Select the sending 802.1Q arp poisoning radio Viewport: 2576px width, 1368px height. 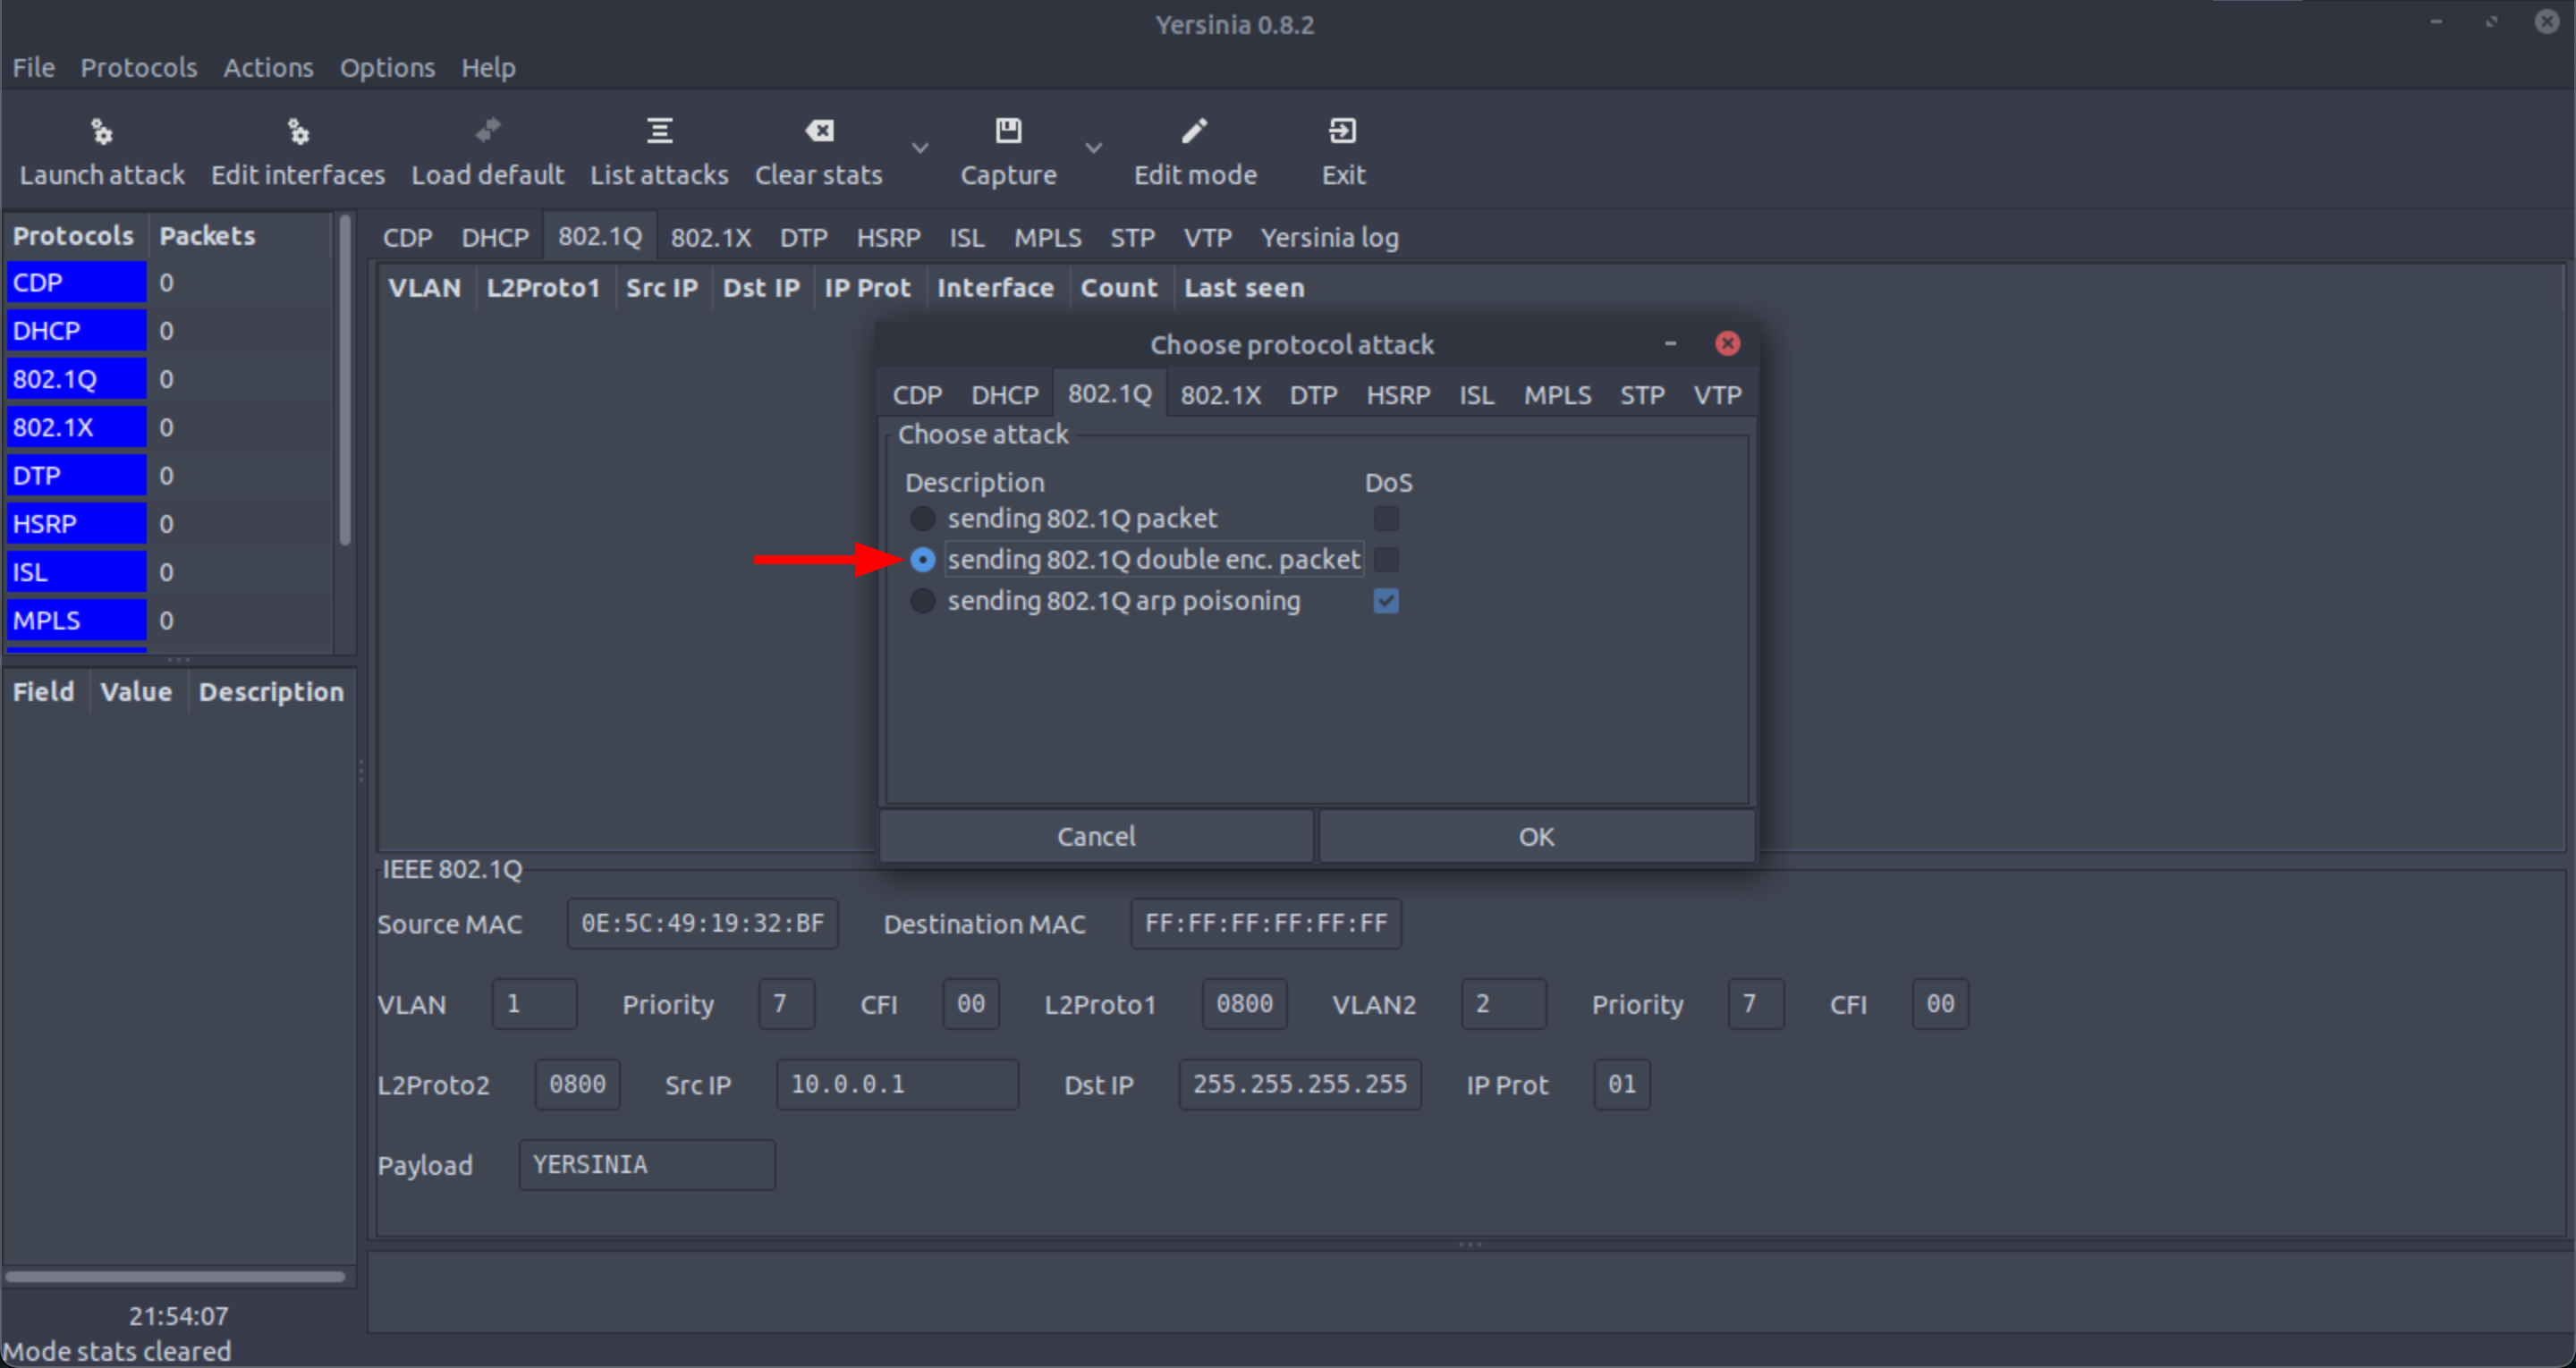tap(922, 601)
